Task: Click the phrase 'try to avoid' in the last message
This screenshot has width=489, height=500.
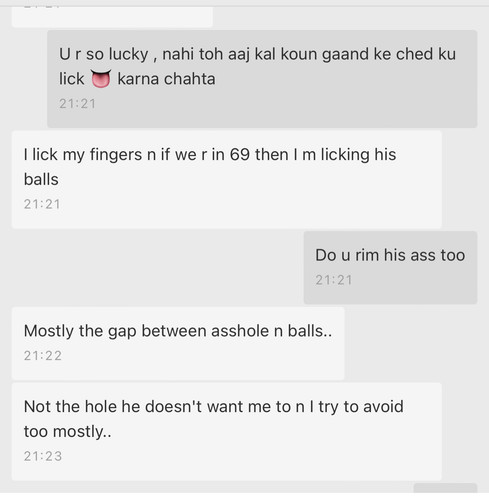Action: (361, 407)
